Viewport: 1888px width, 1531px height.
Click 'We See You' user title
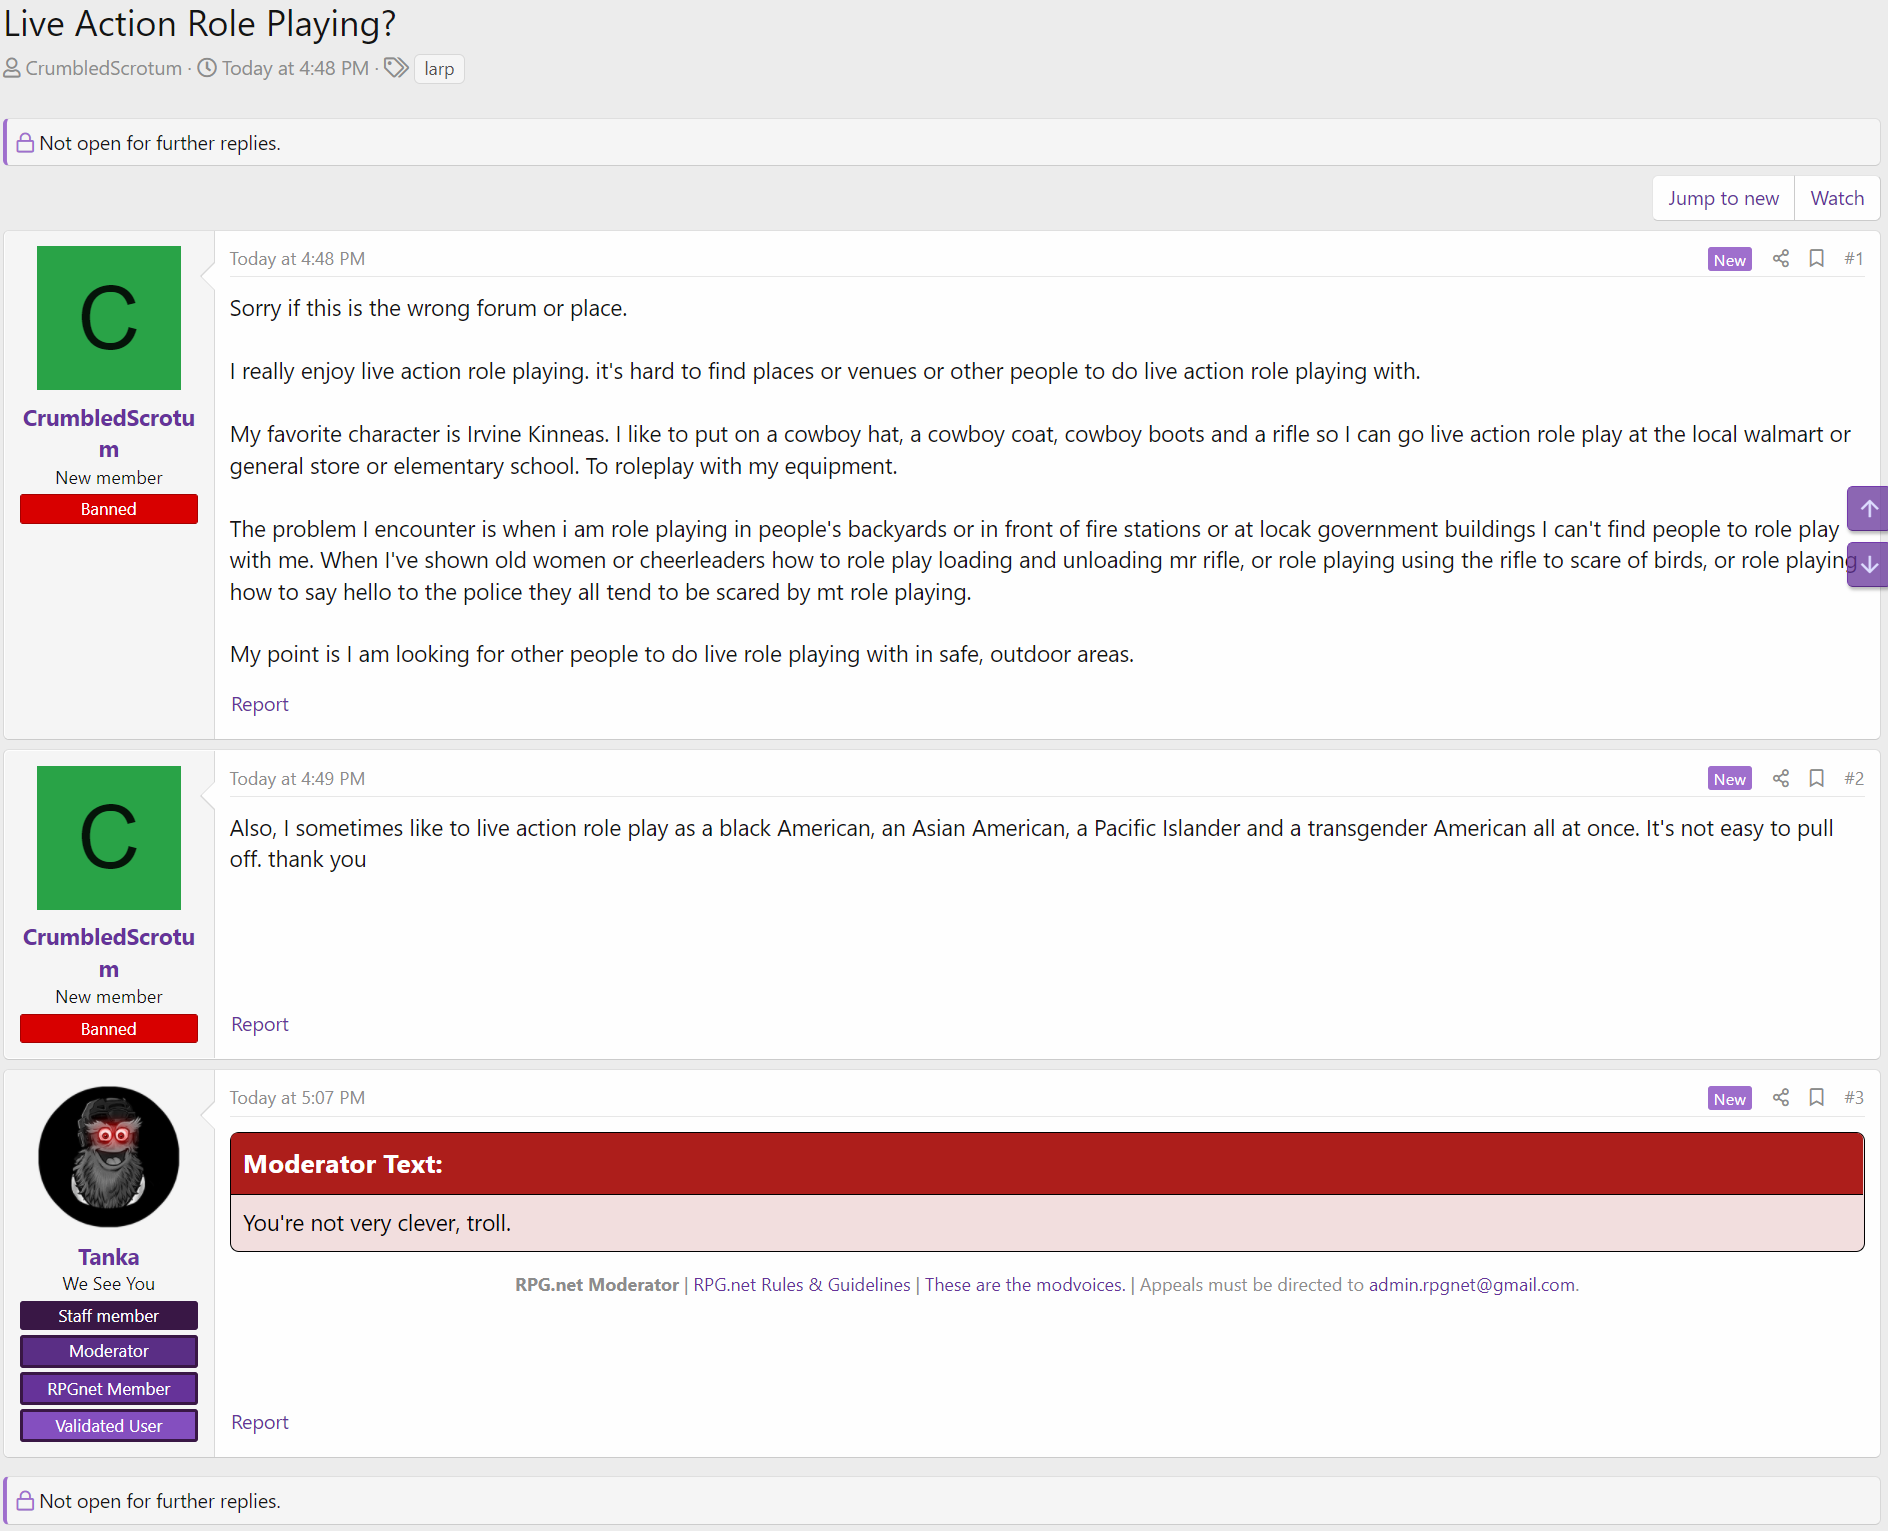[109, 1284]
